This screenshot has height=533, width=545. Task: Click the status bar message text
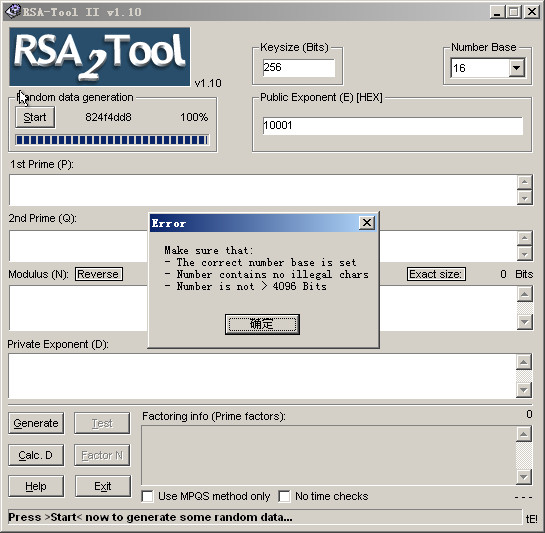click(x=150, y=517)
